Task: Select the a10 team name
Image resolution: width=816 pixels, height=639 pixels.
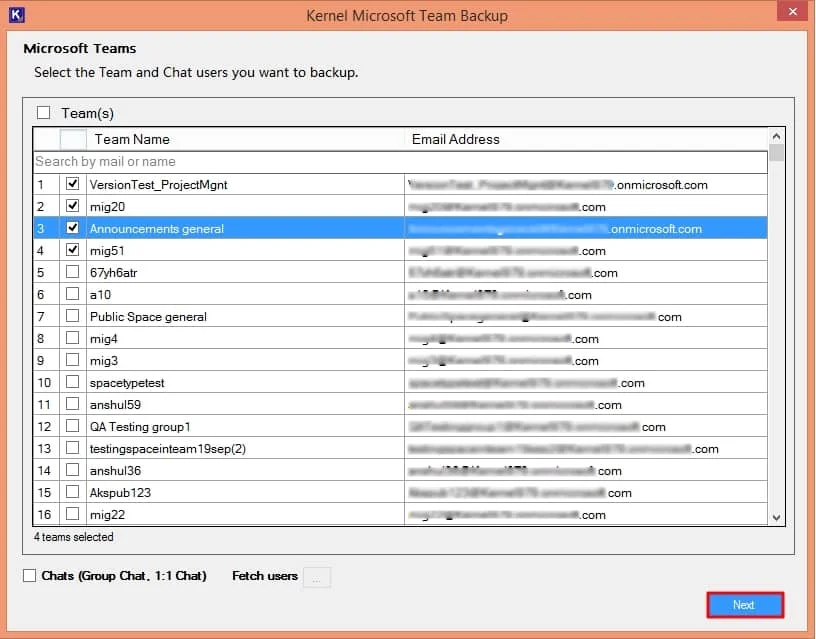Action: [x=100, y=295]
